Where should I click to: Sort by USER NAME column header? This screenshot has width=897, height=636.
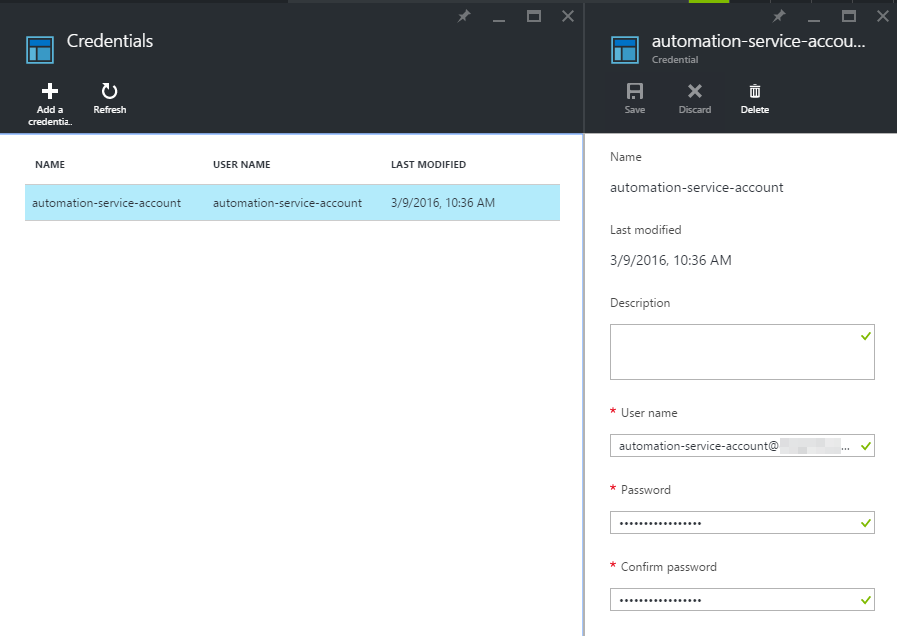[x=241, y=165]
